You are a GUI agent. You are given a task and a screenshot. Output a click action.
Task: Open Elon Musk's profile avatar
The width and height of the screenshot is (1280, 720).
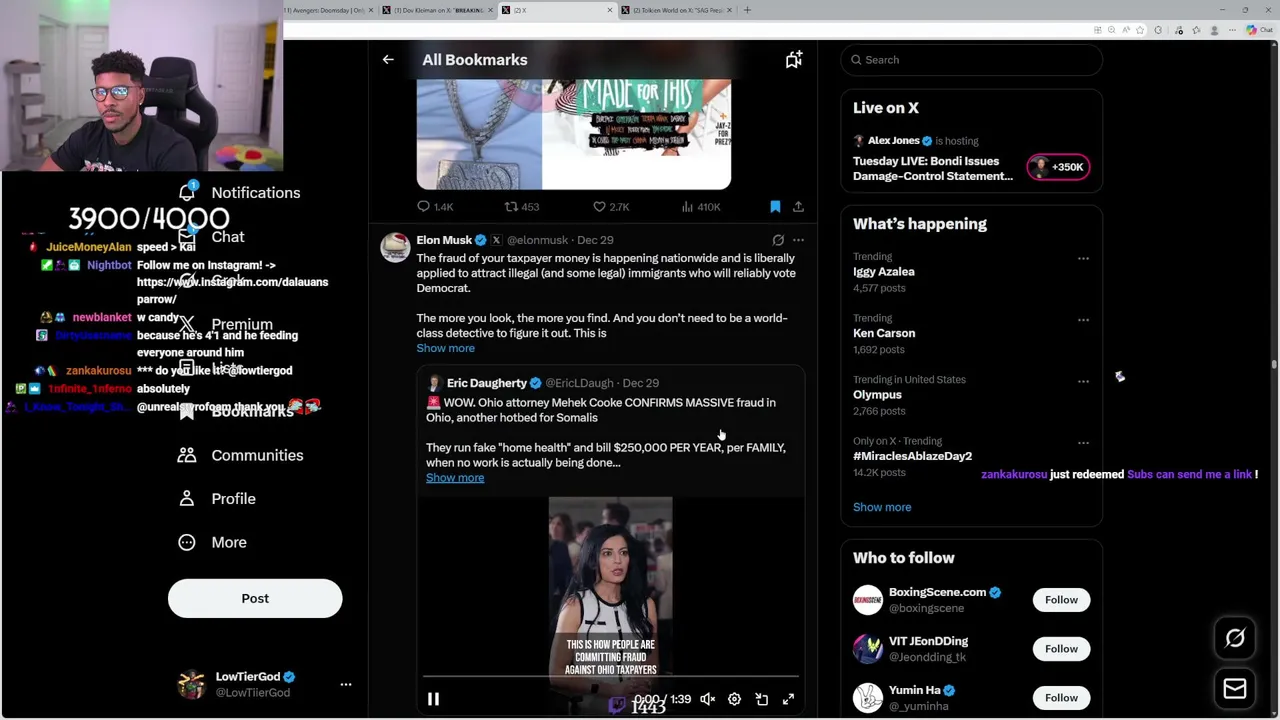395,247
